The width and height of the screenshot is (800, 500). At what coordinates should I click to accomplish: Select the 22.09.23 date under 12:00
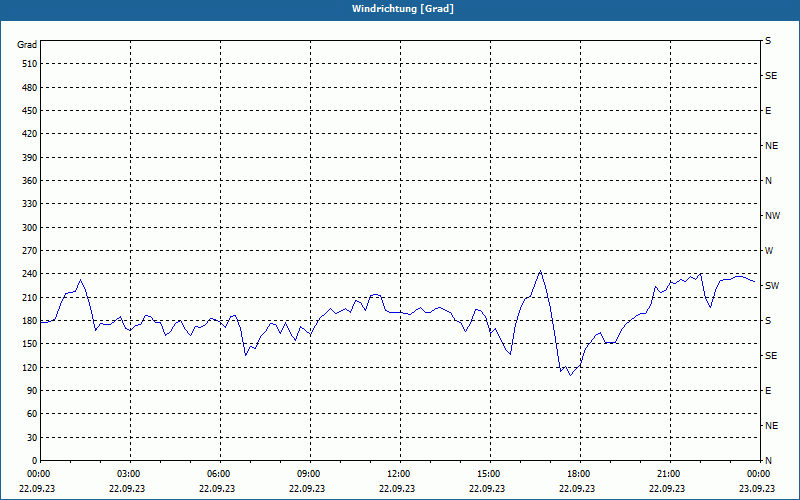tap(397, 488)
